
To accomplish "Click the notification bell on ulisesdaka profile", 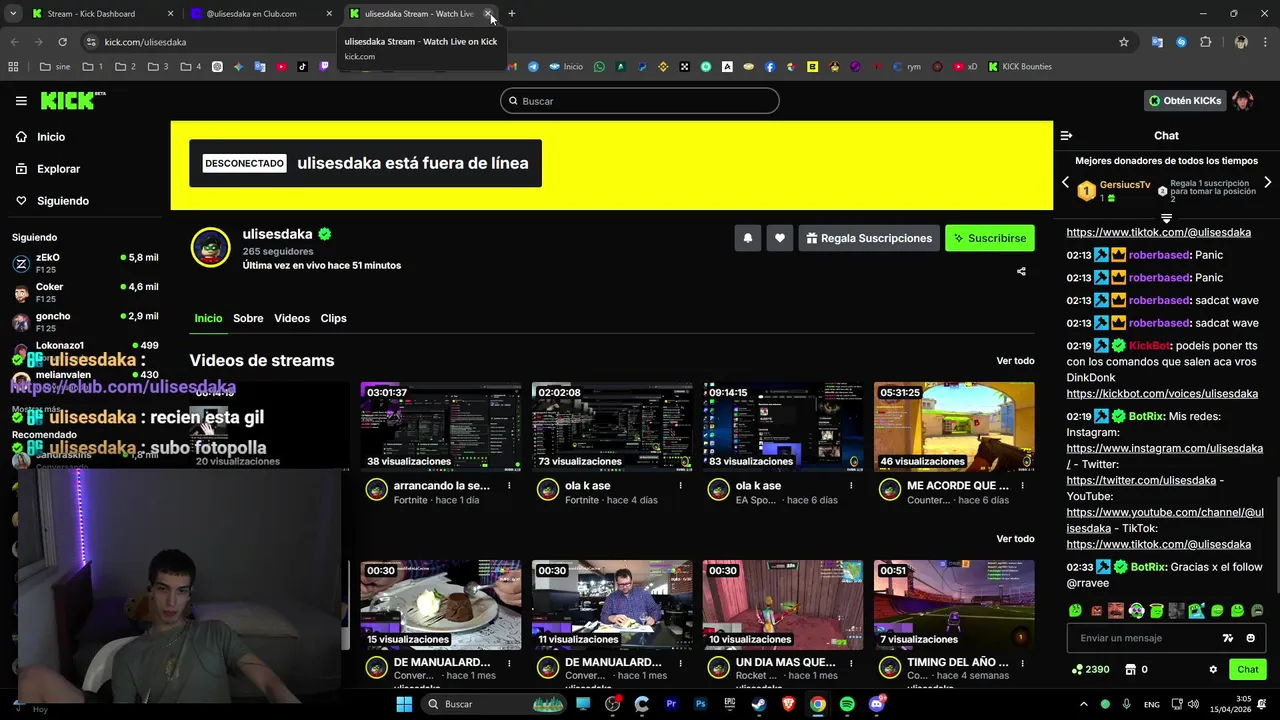I will (747, 238).
